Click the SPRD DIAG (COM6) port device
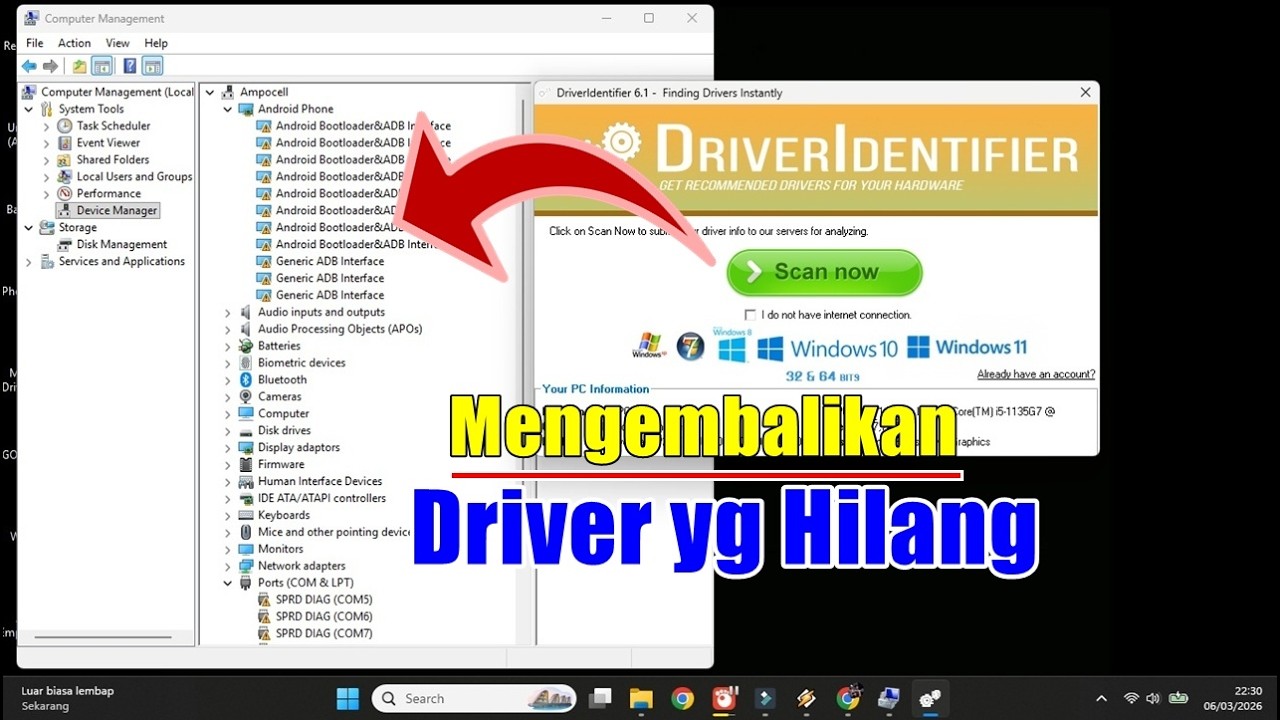 point(324,617)
